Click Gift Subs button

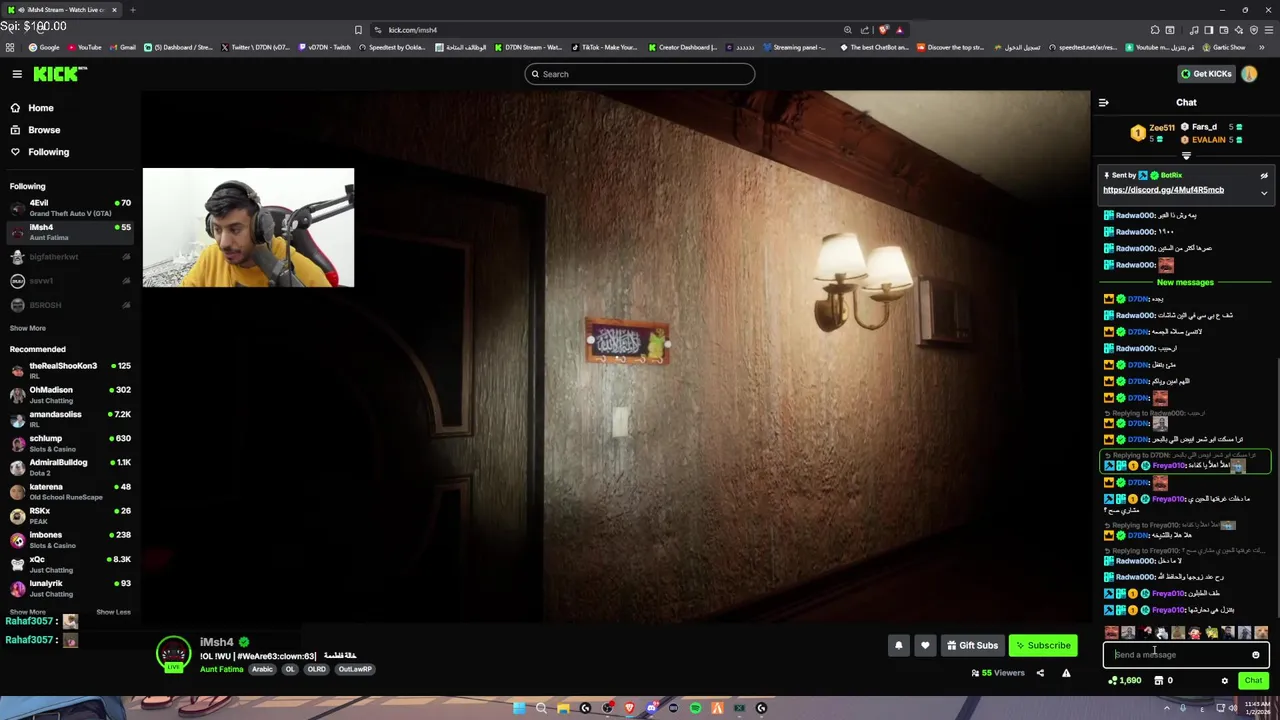972,645
